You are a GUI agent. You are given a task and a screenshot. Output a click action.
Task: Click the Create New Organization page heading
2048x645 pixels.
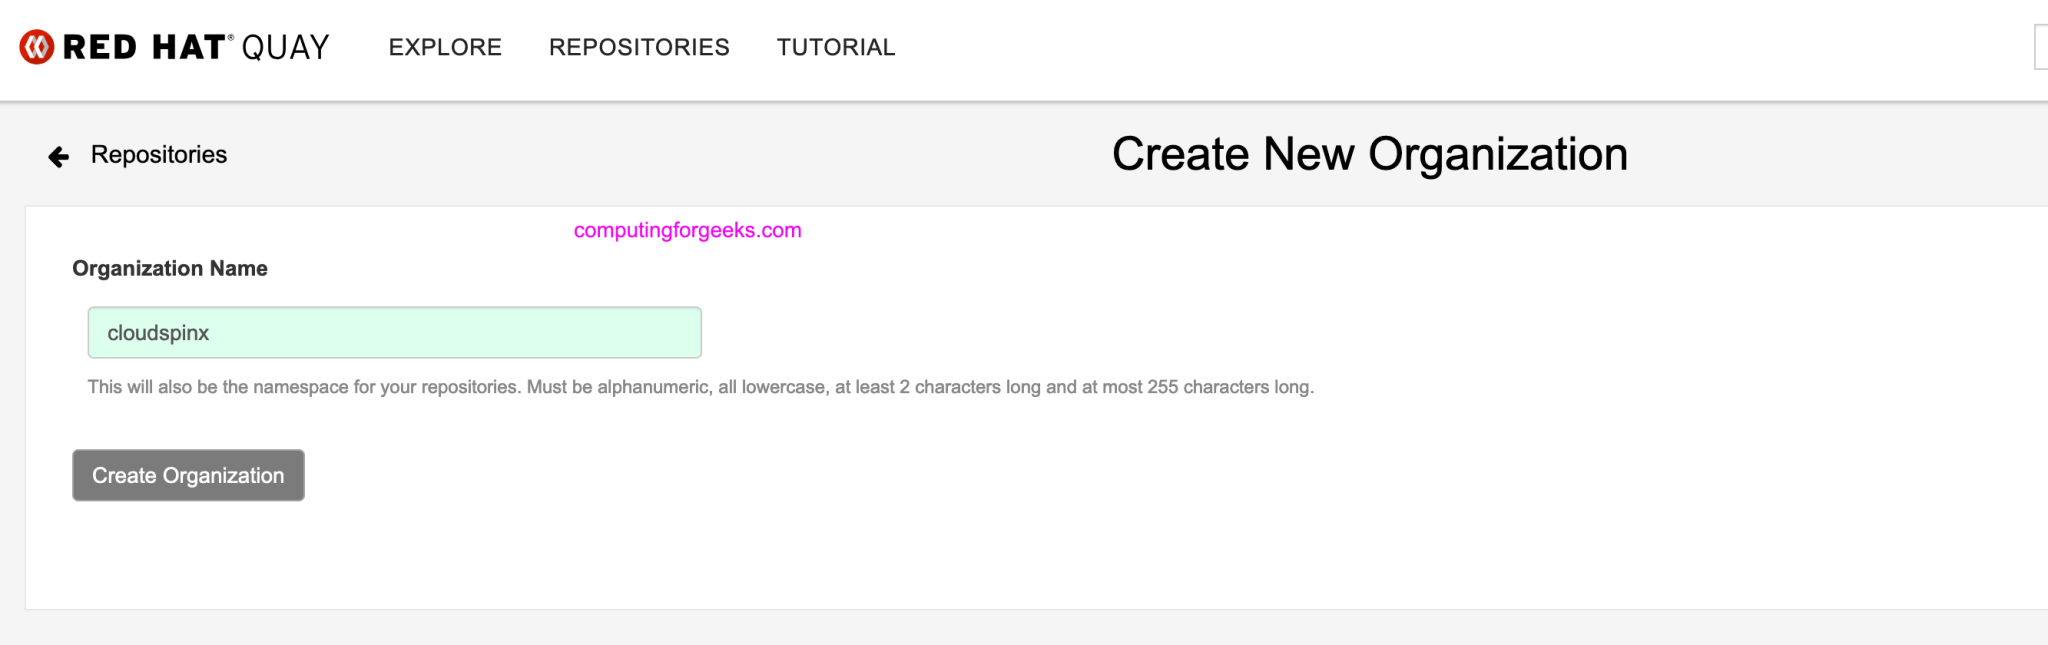click(x=1369, y=154)
